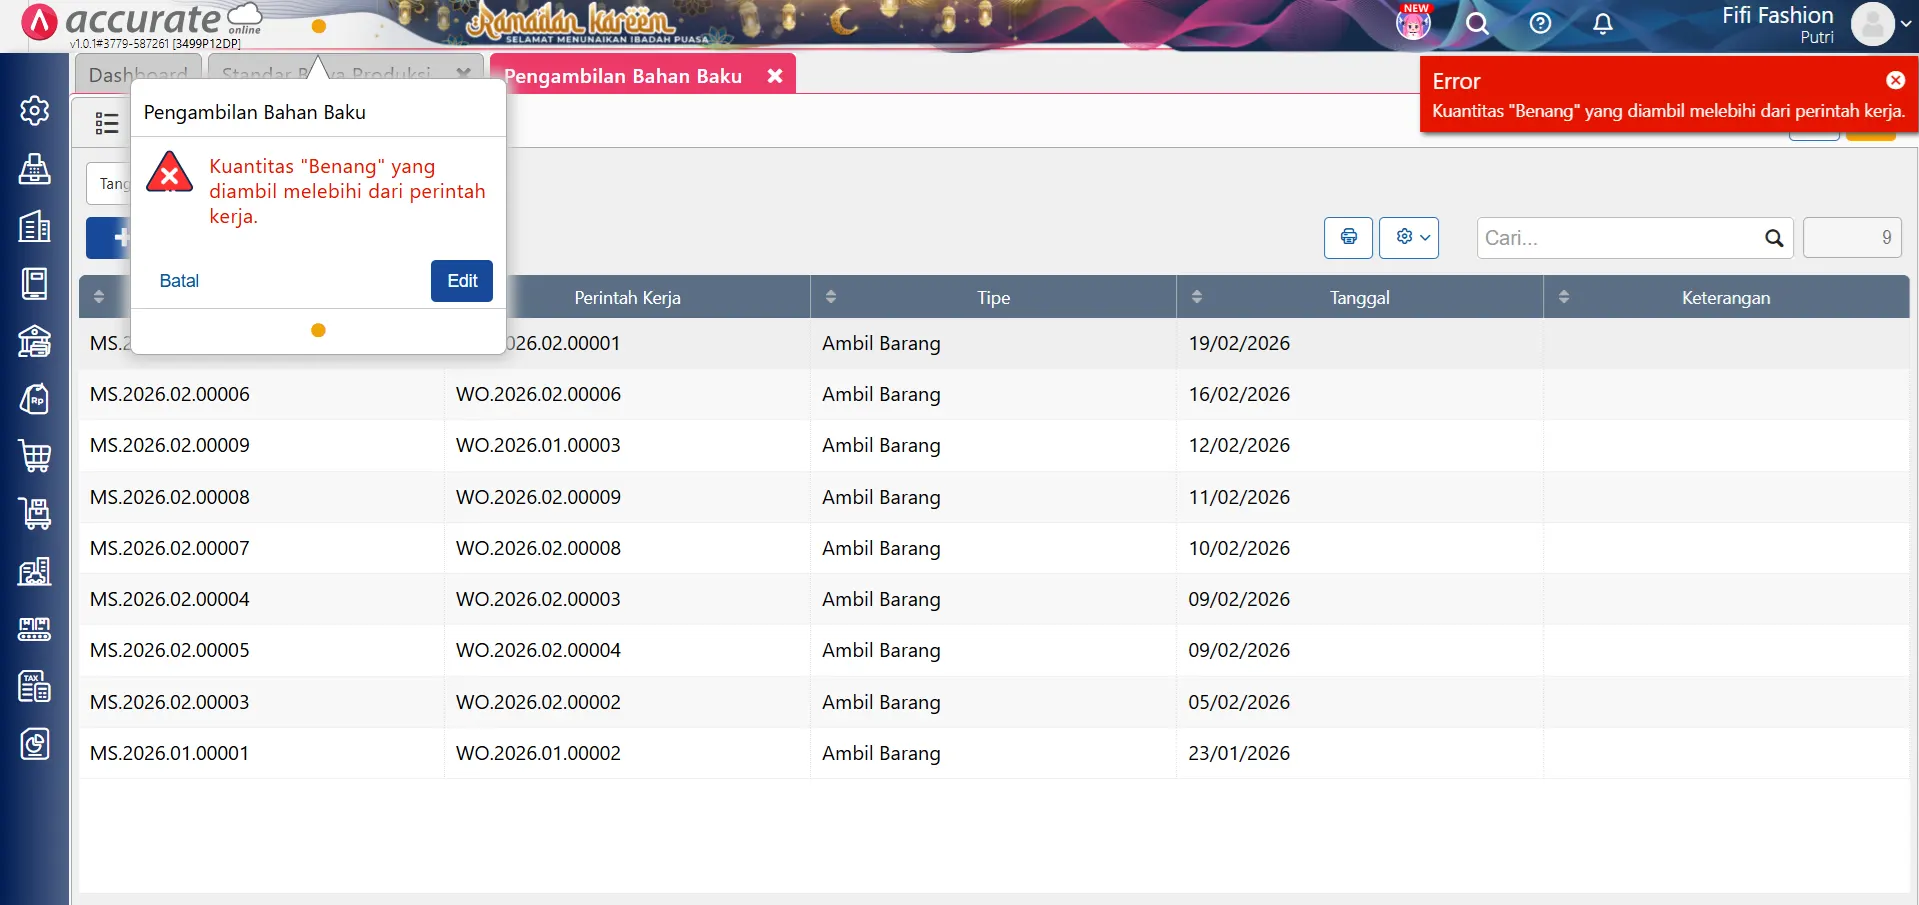Dismiss the red Error notification
The width and height of the screenshot is (1919, 905).
coord(1895,80)
